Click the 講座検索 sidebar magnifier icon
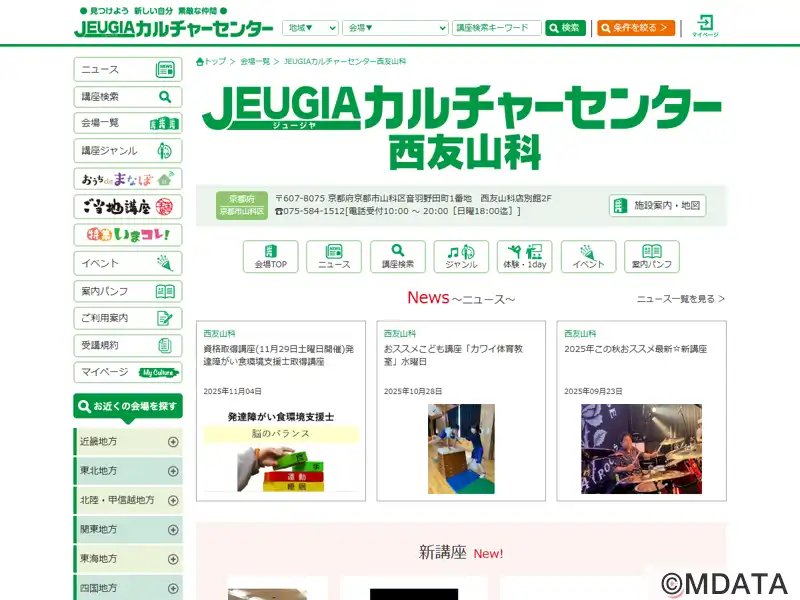The height and width of the screenshot is (600, 800). pos(165,96)
